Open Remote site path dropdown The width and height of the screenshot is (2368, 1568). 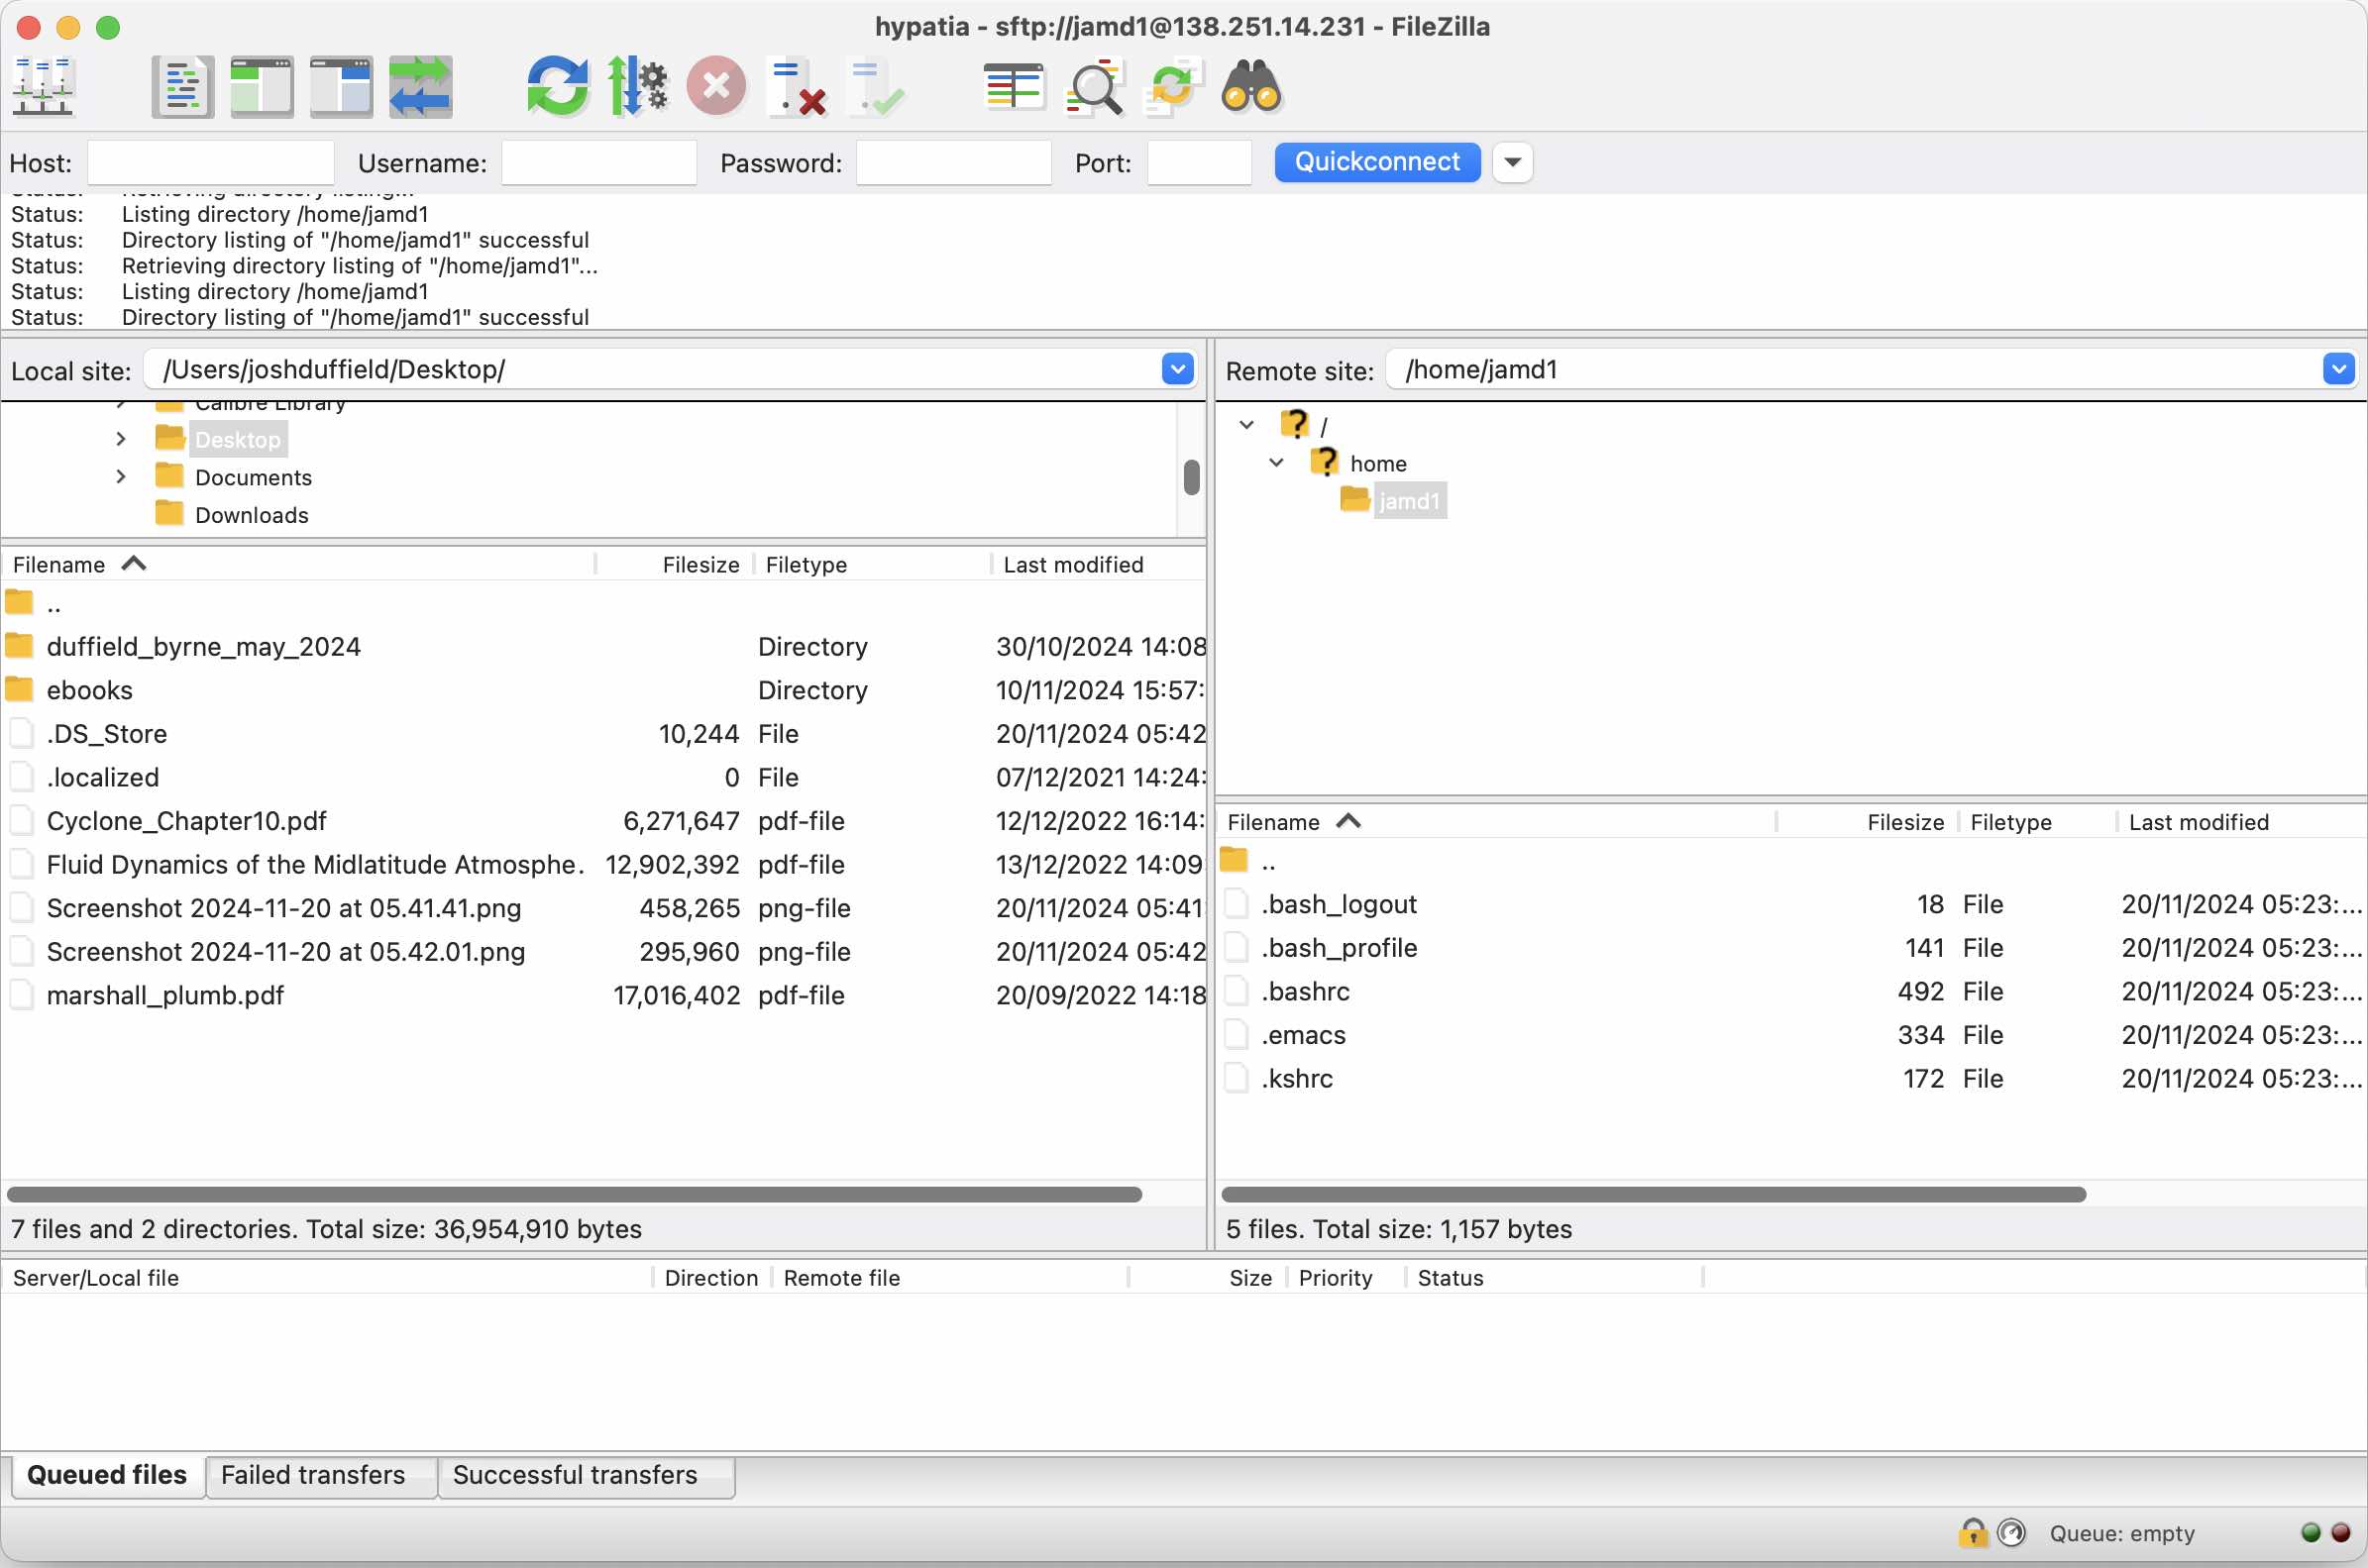2338,369
